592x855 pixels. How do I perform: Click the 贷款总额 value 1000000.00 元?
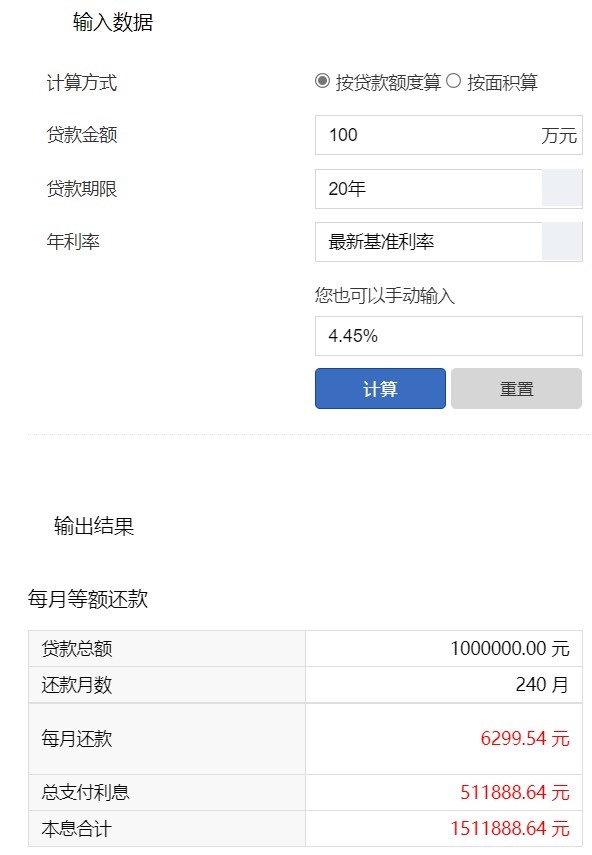point(510,648)
